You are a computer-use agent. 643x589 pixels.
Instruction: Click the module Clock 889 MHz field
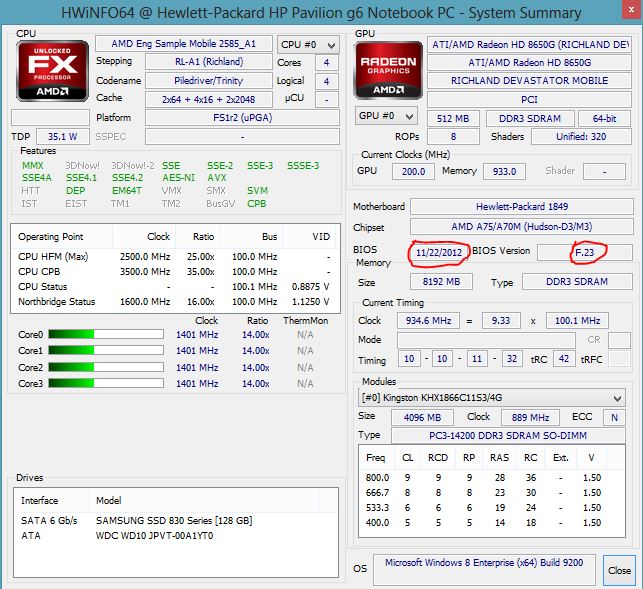pos(530,418)
